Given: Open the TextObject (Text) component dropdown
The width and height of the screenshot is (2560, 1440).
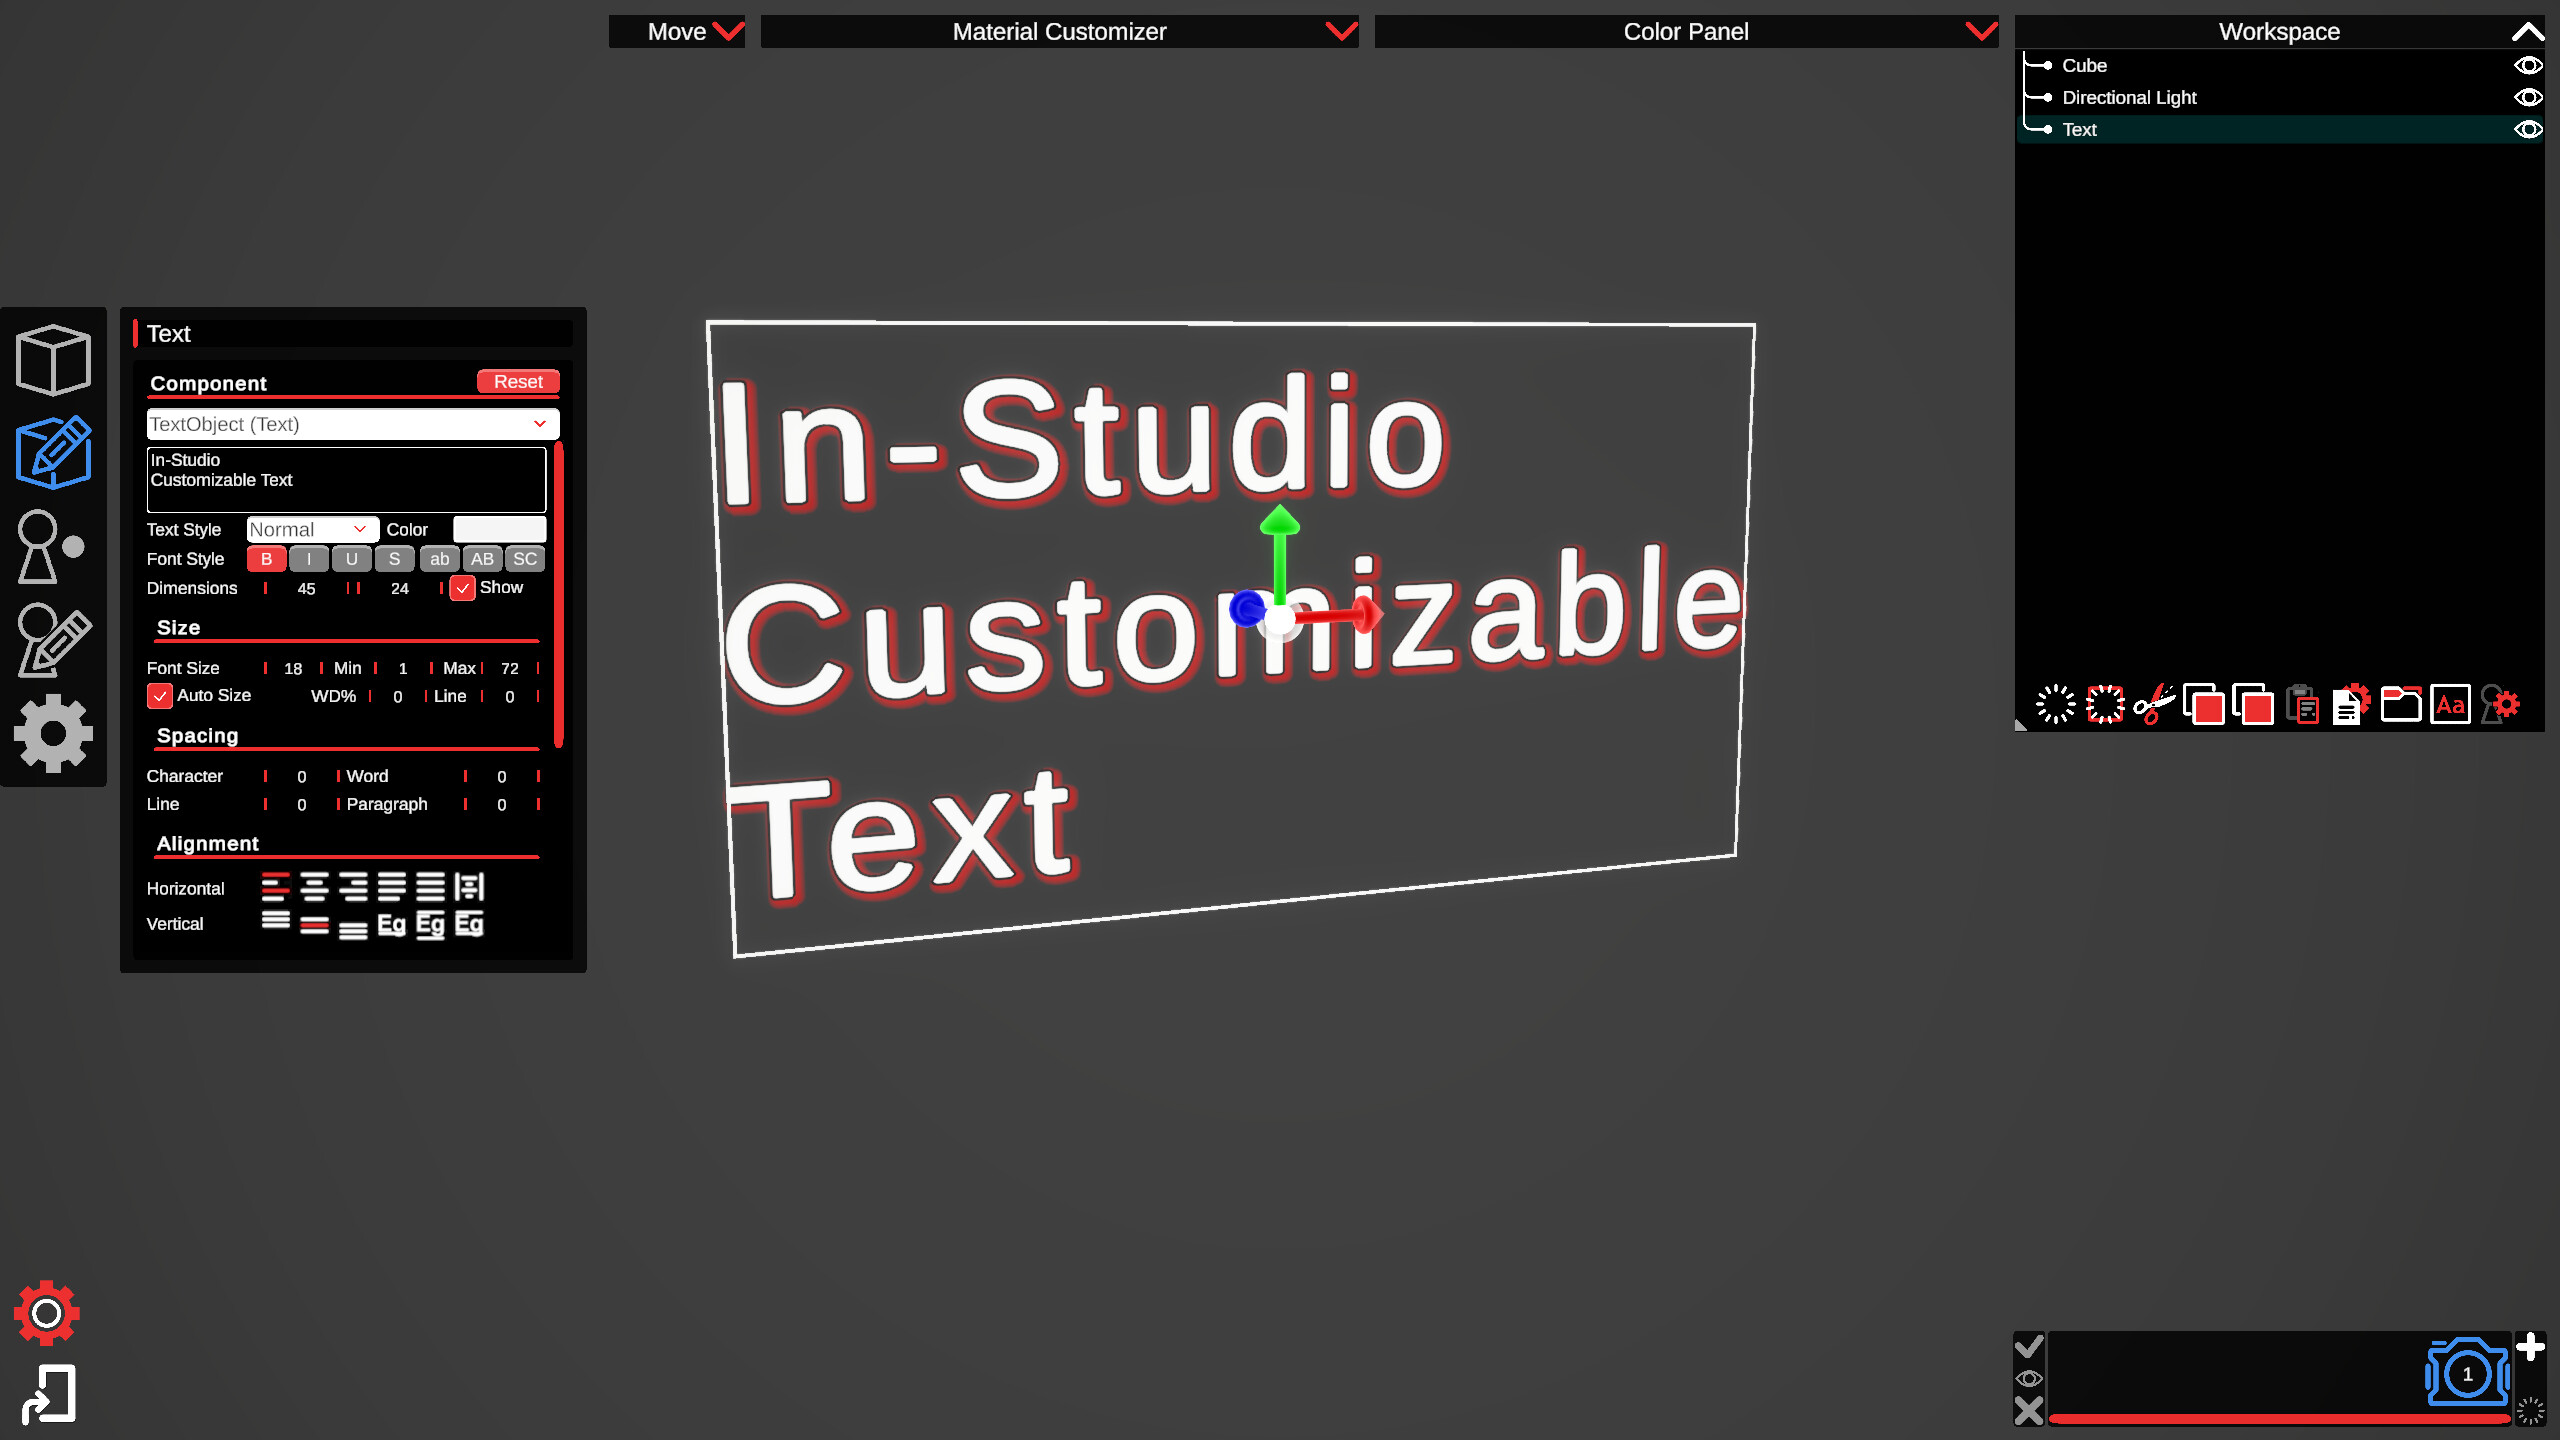Looking at the screenshot, I should [352, 424].
